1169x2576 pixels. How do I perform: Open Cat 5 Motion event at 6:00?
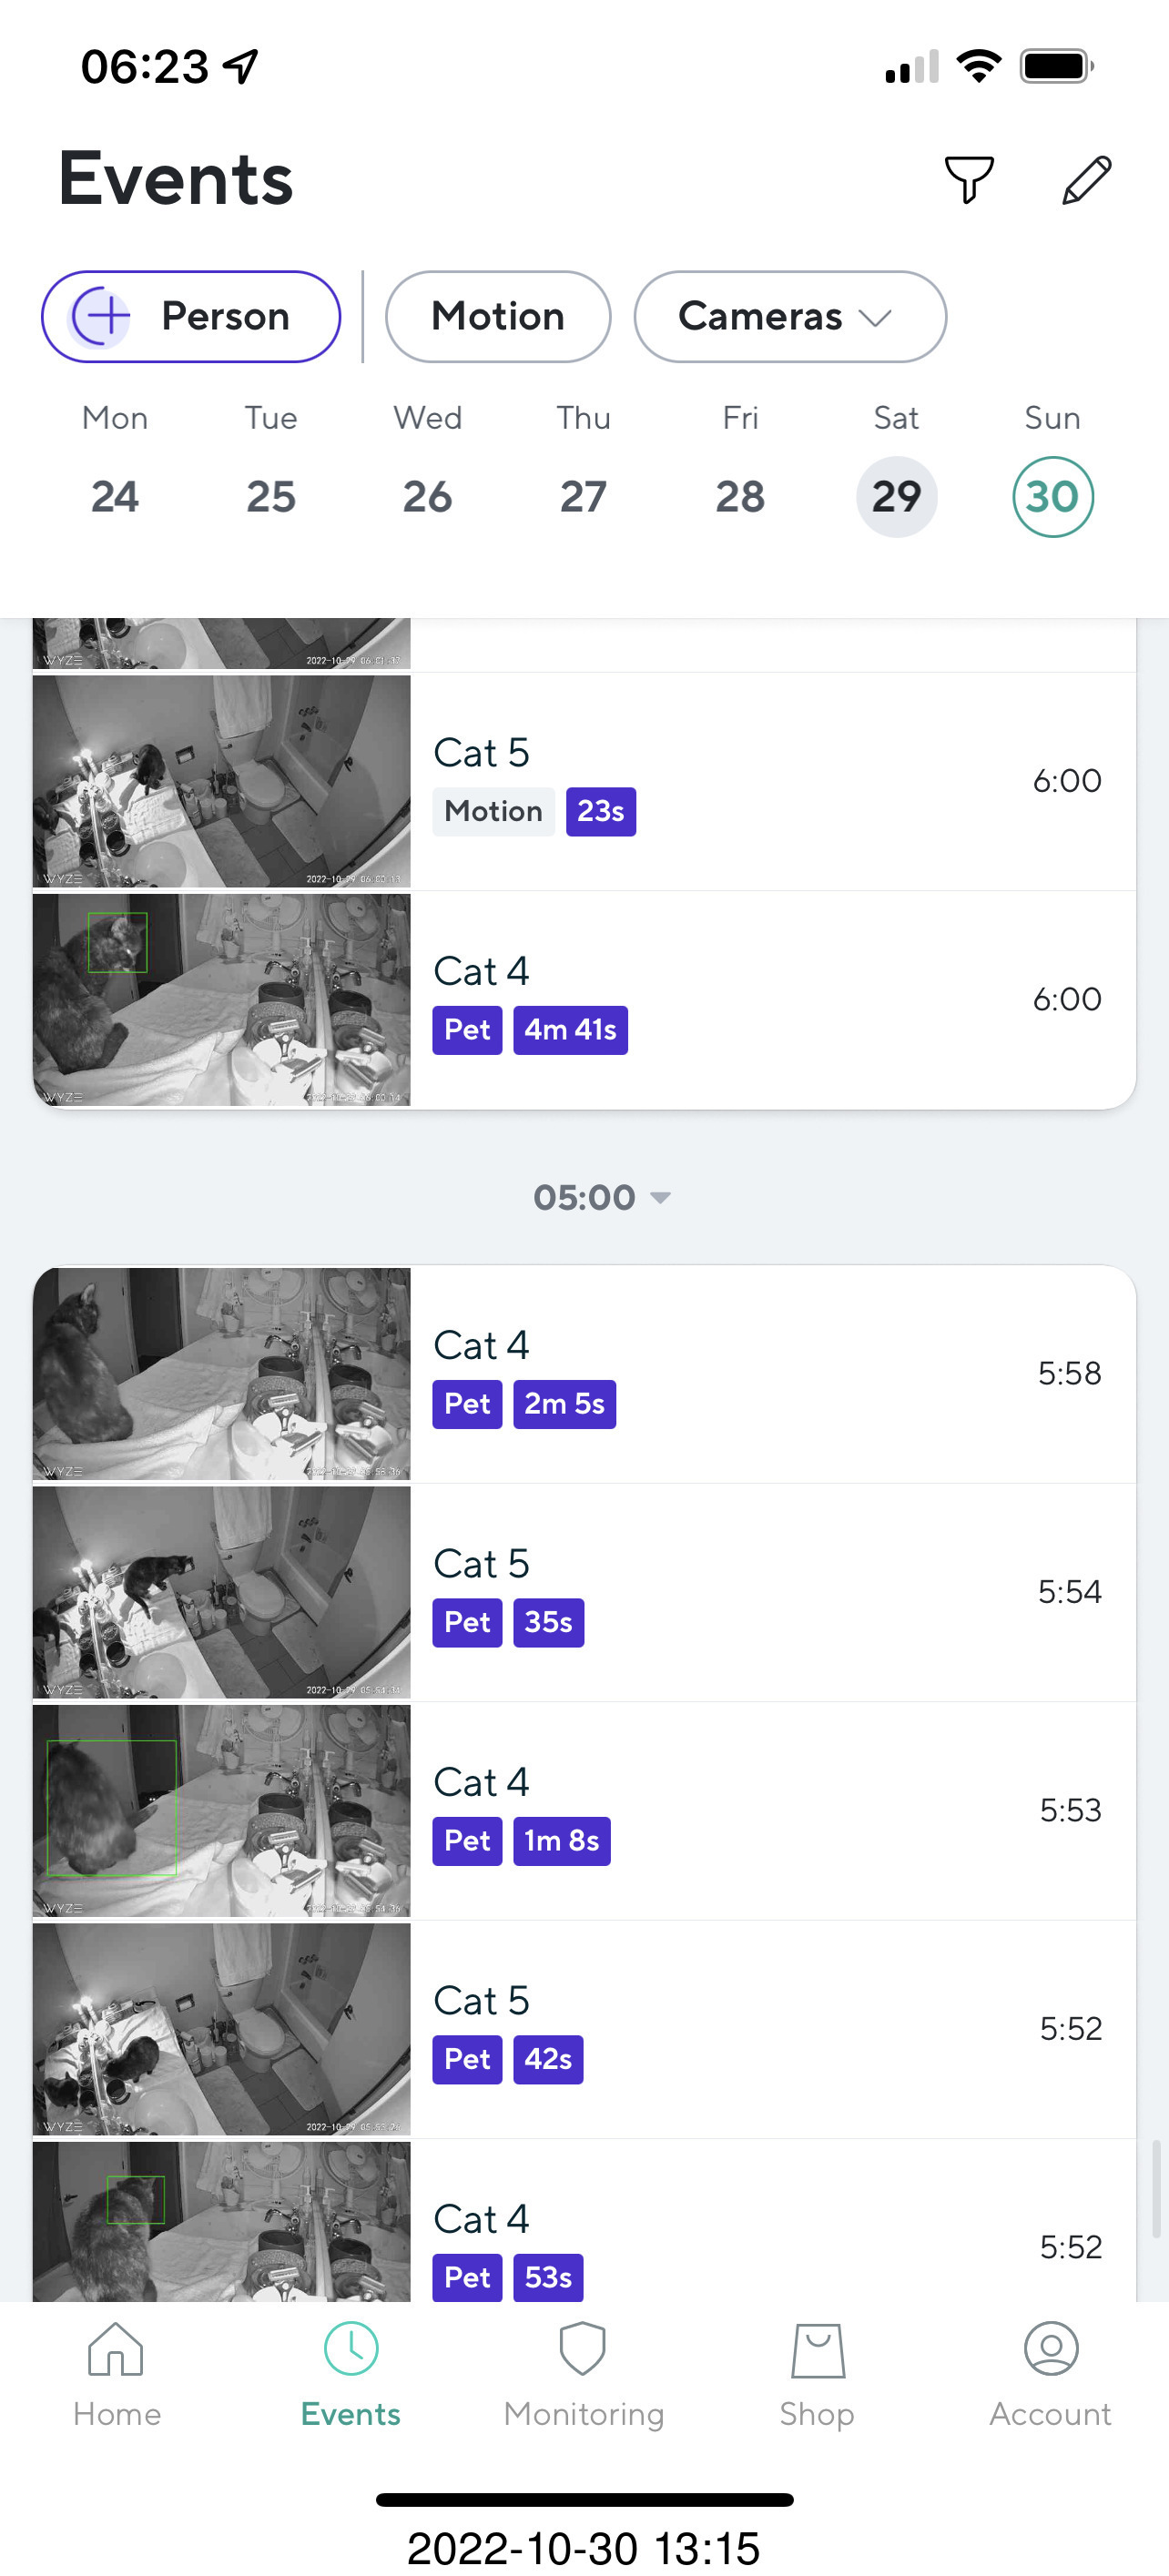[770, 781]
